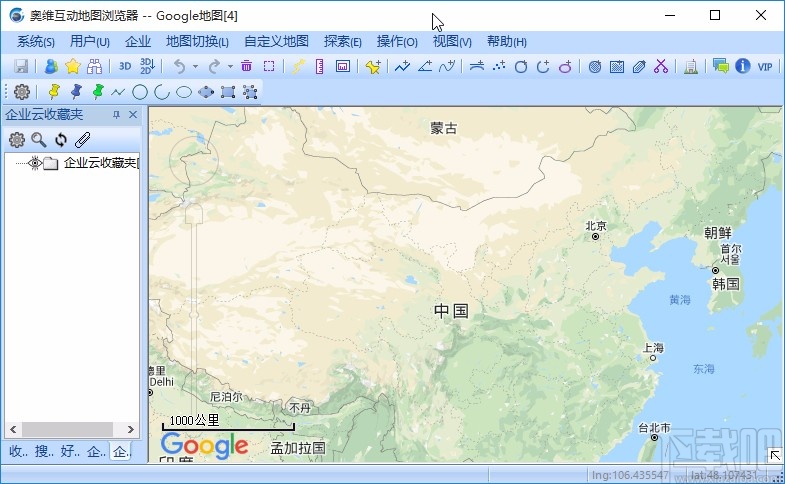Click the panel scrollbar right arrow
Image resolution: width=785 pixels, height=484 pixels.
[131, 429]
